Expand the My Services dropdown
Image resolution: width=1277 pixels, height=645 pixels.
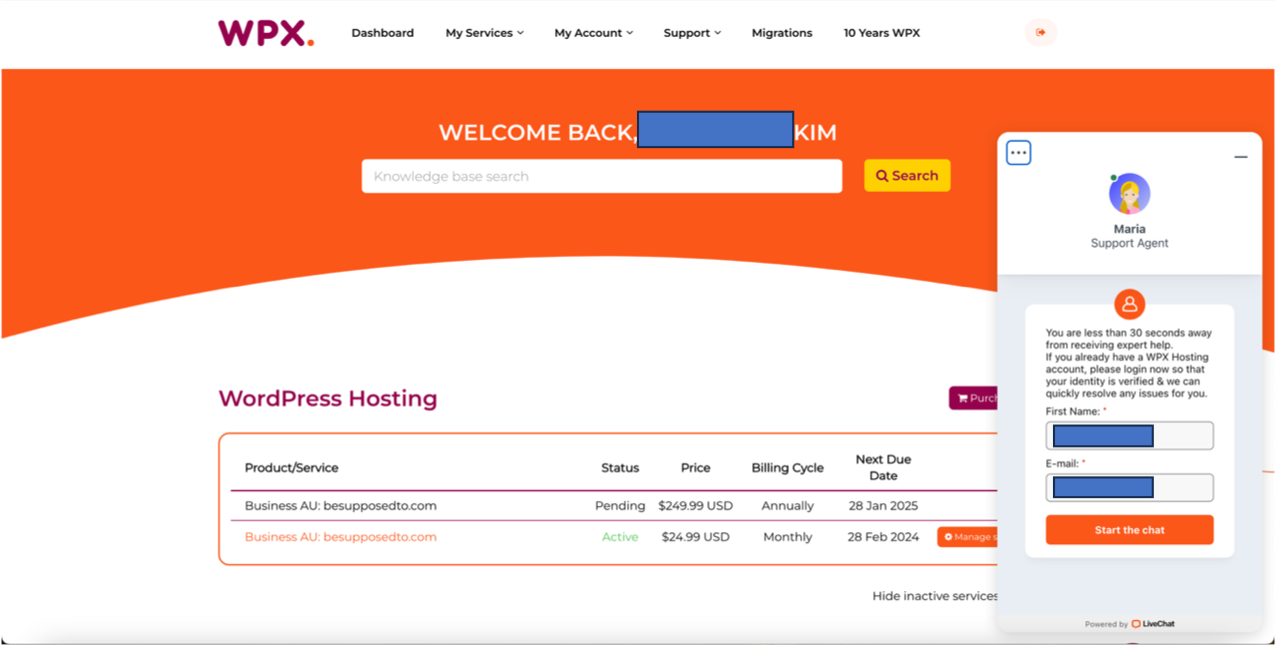pyautogui.click(x=484, y=33)
